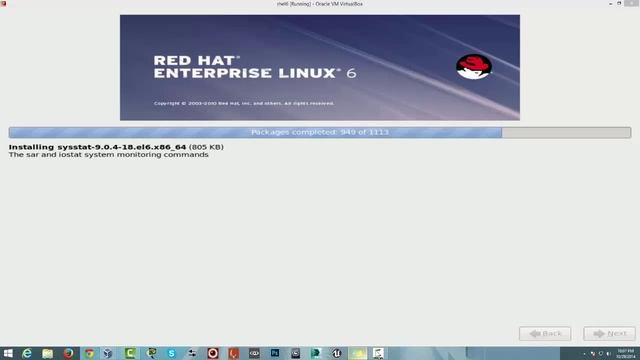Open the rightmost taskbar app icon

coord(378,353)
